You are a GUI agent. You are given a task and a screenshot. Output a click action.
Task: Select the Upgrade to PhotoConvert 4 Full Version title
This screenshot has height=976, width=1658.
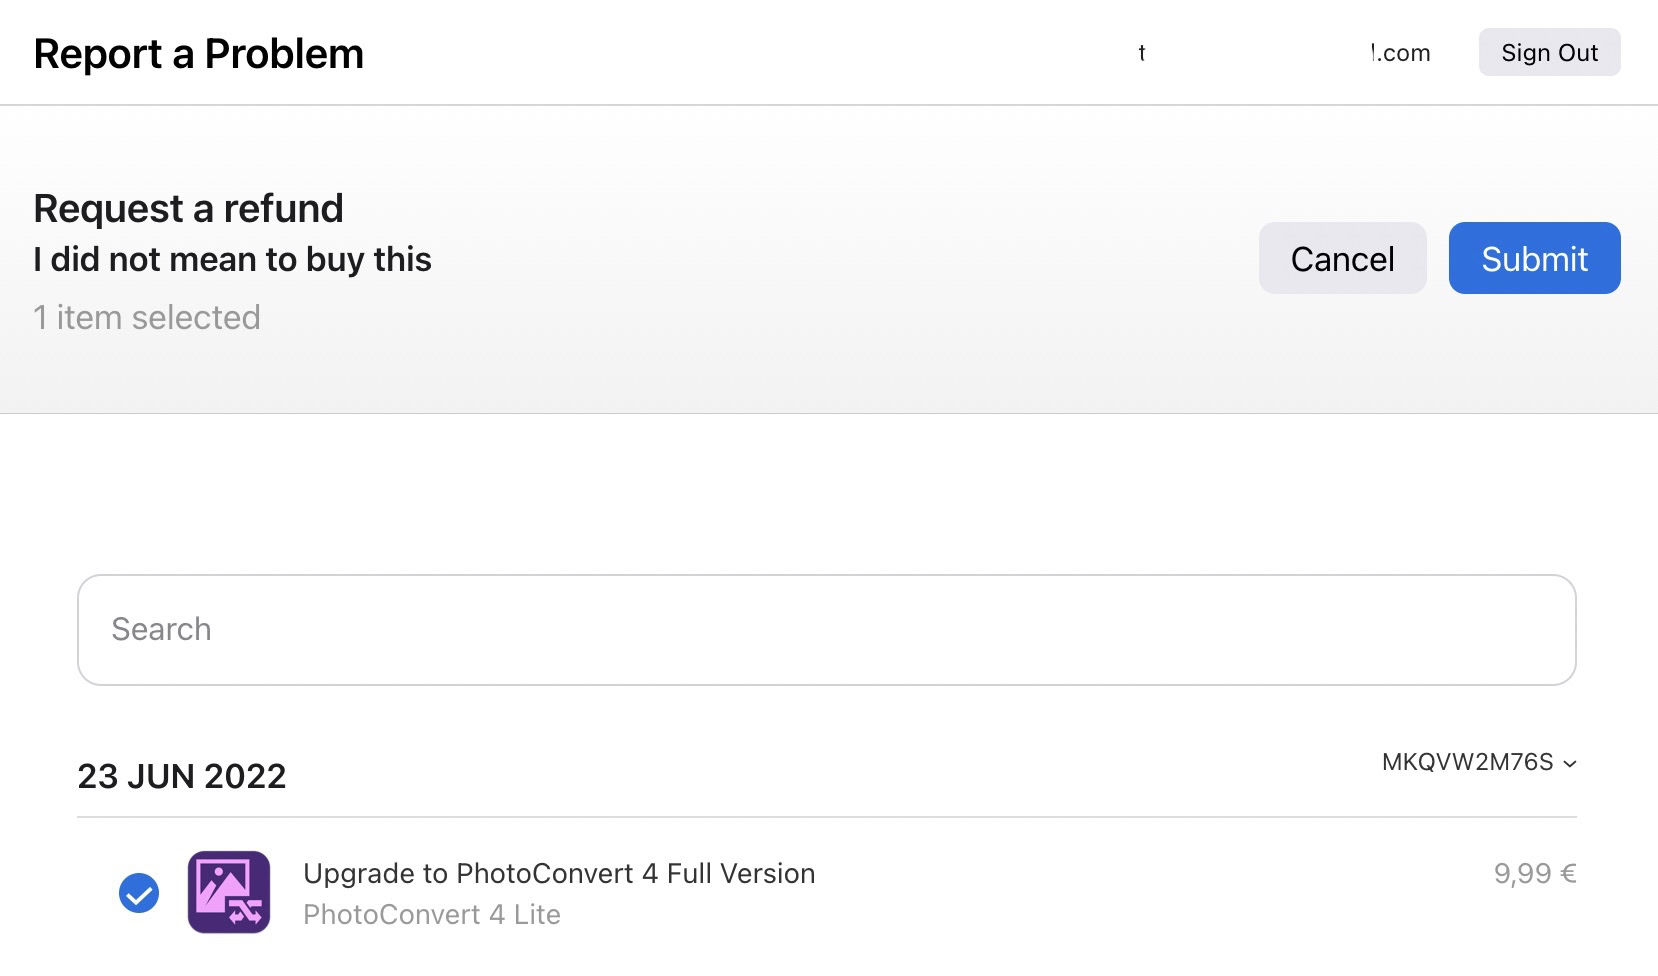pos(559,874)
